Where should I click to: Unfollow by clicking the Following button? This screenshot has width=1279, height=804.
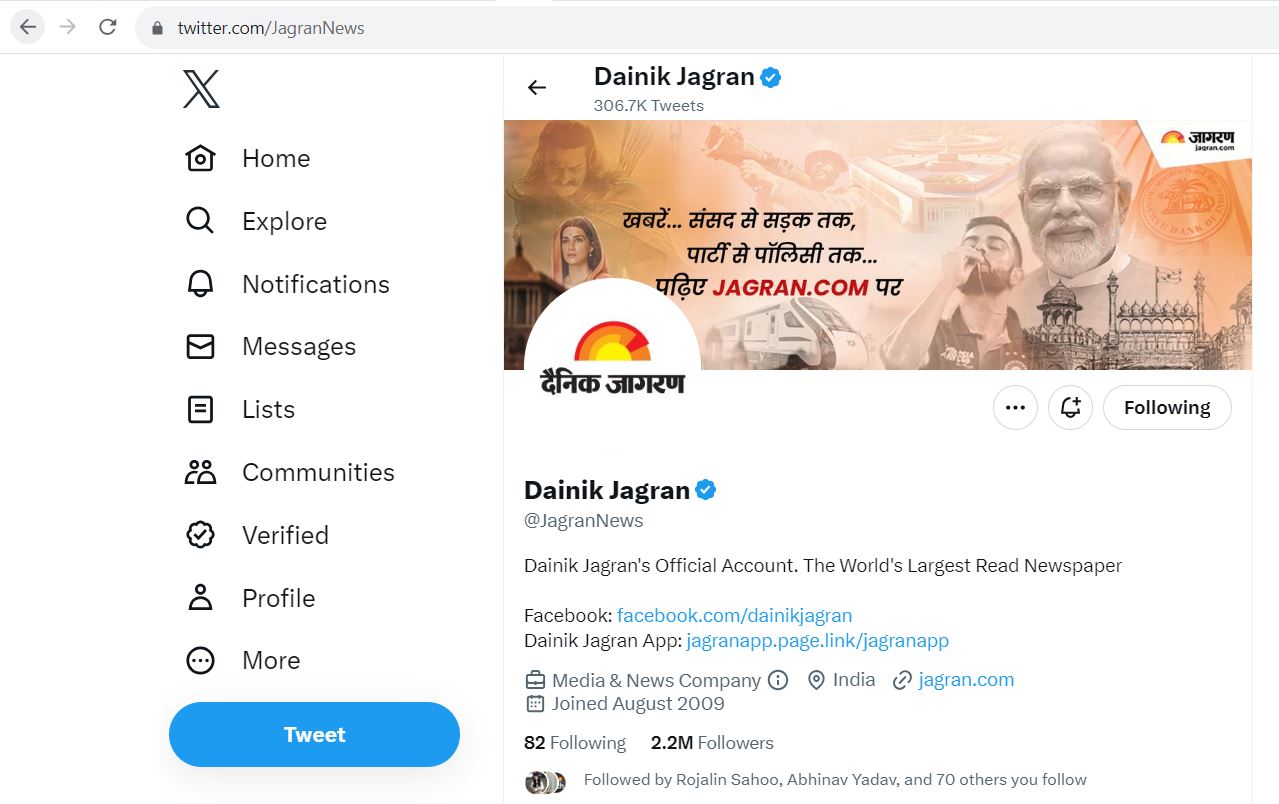[1166, 407]
